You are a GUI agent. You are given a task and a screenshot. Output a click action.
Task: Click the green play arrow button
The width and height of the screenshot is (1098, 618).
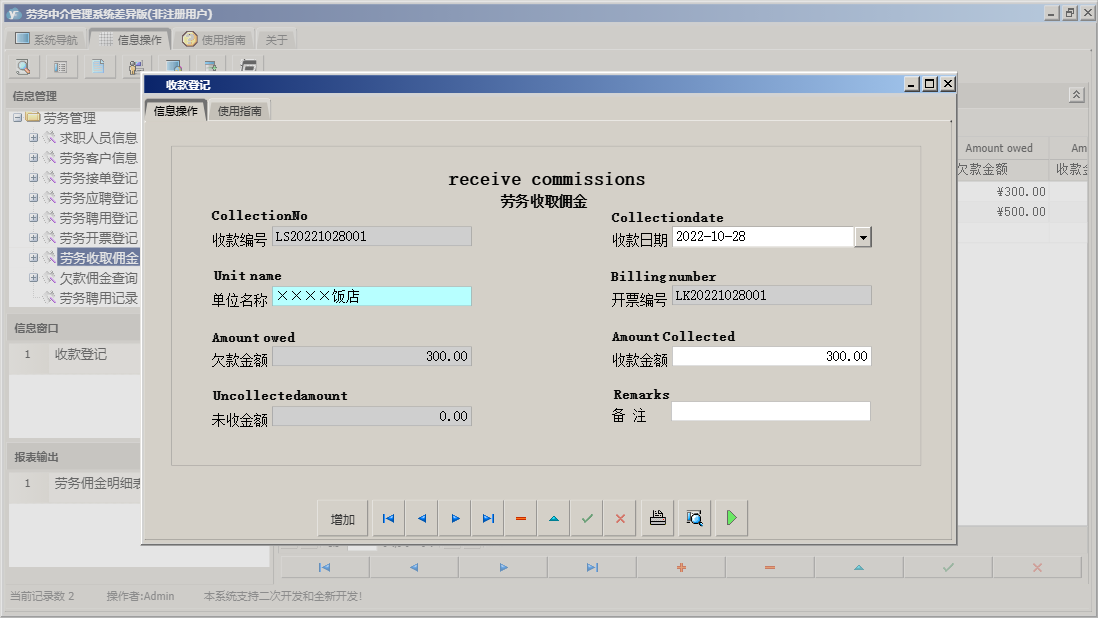pyautogui.click(x=731, y=519)
